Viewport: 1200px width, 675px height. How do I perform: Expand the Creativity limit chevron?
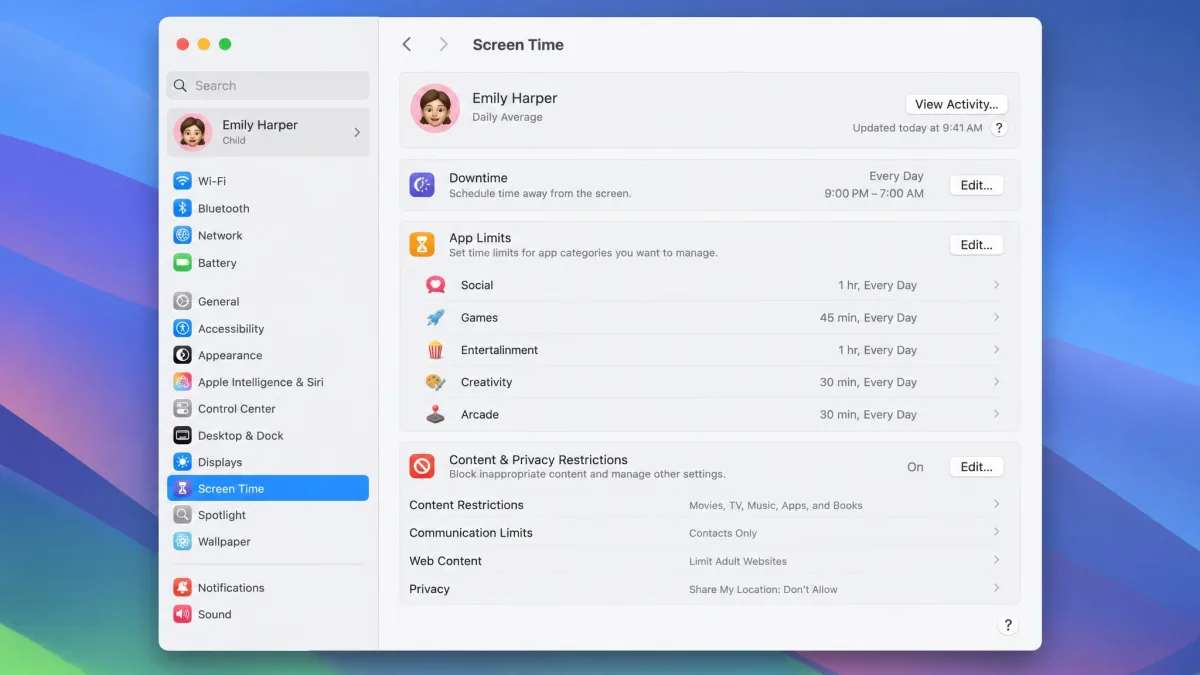point(997,382)
